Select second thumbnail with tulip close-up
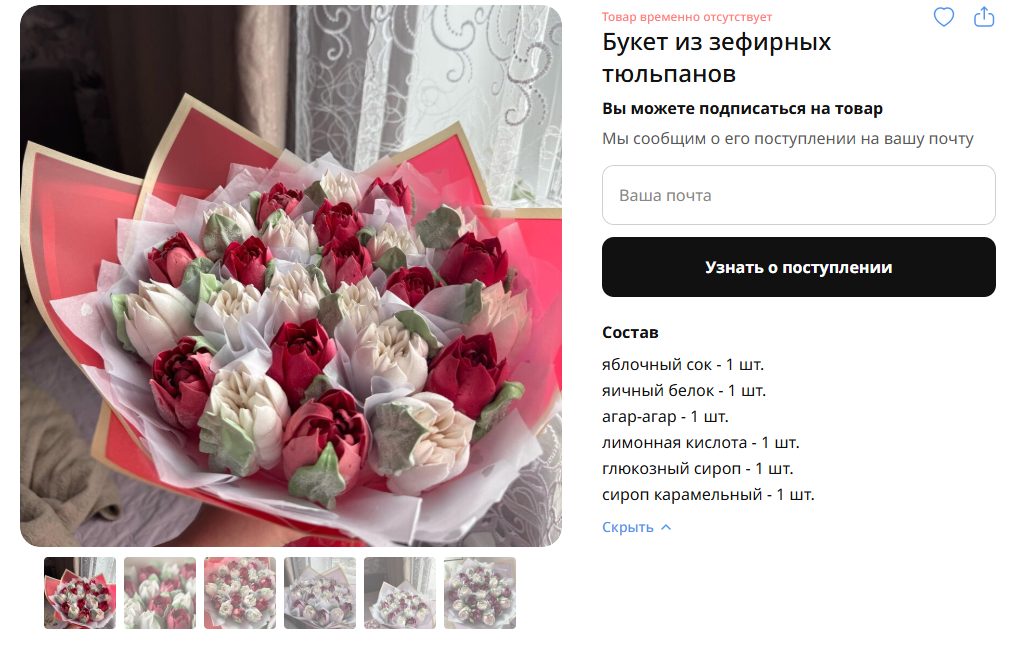The image size is (1029, 660). [160, 593]
